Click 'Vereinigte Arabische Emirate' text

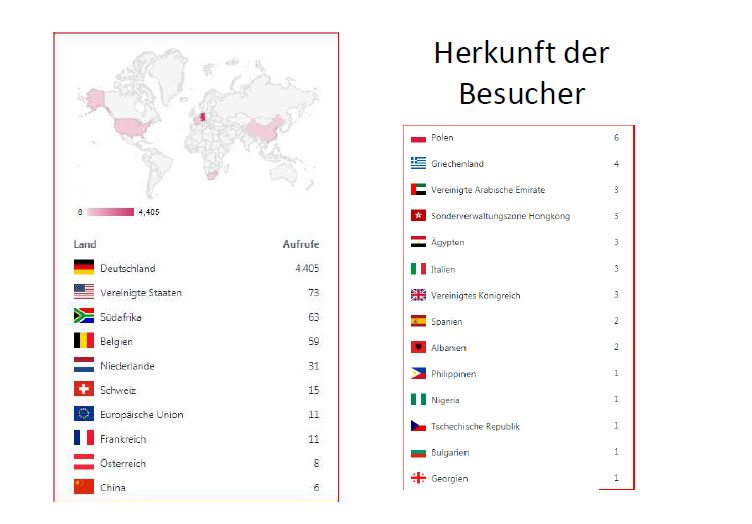[x=488, y=190]
